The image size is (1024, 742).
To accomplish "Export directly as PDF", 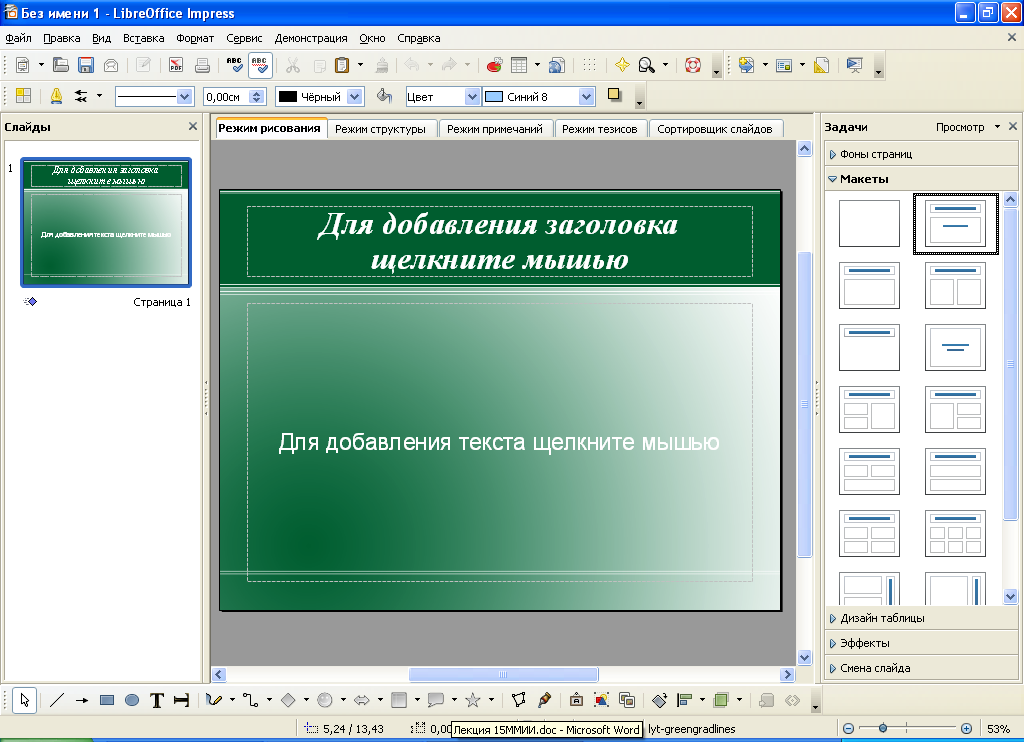I will pos(176,65).
